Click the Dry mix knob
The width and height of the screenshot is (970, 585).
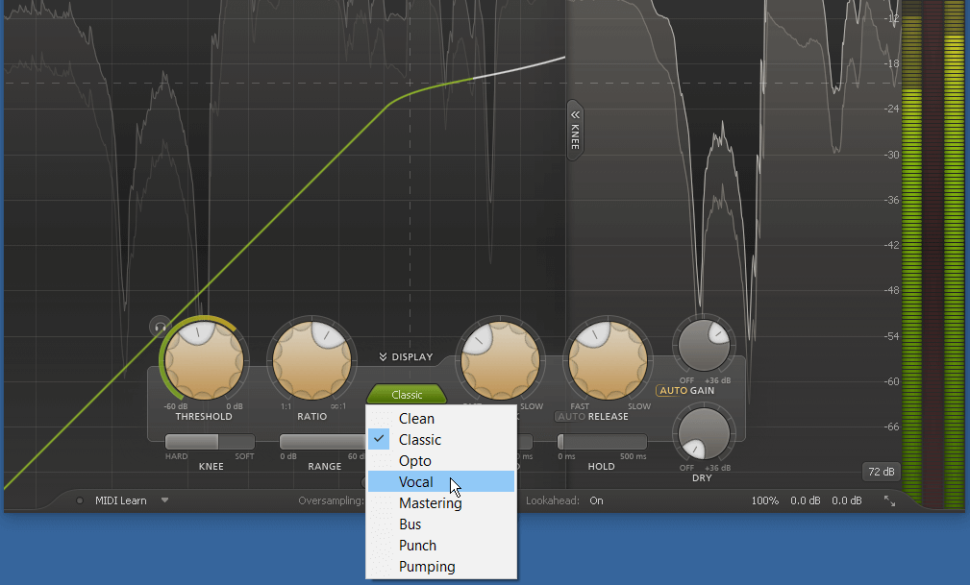[703, 433]
